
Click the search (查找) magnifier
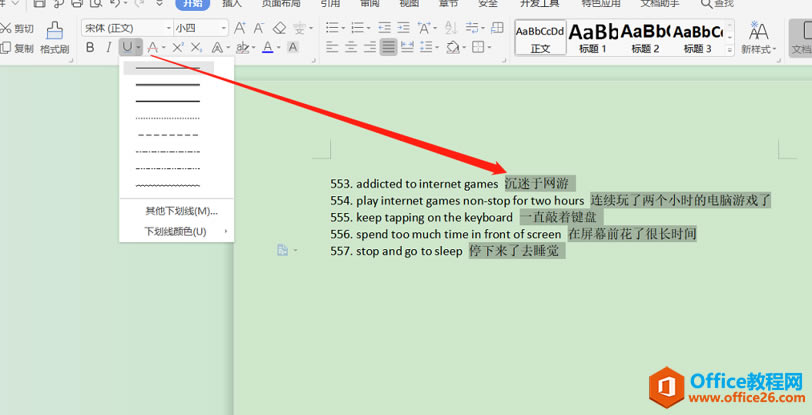tap(706, 4)
